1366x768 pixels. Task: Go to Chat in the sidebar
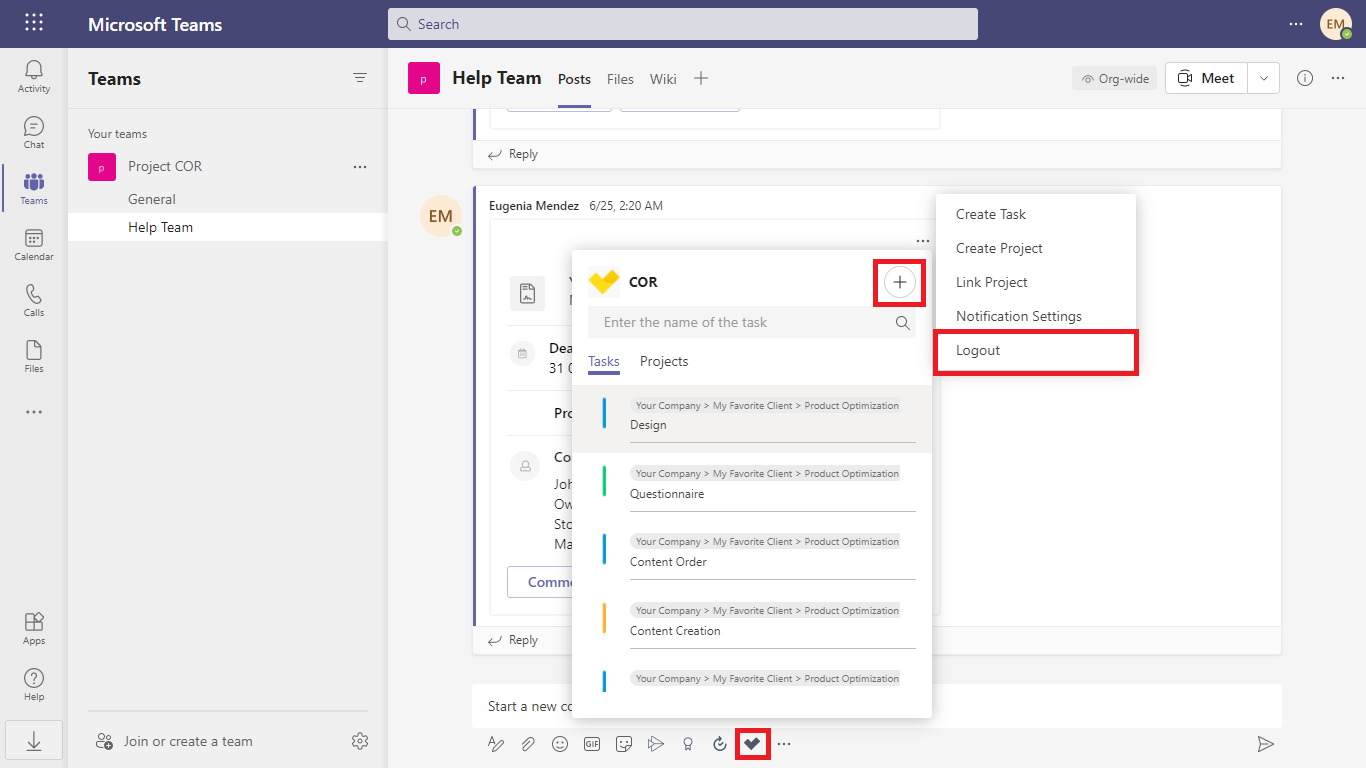coord(34,132)
